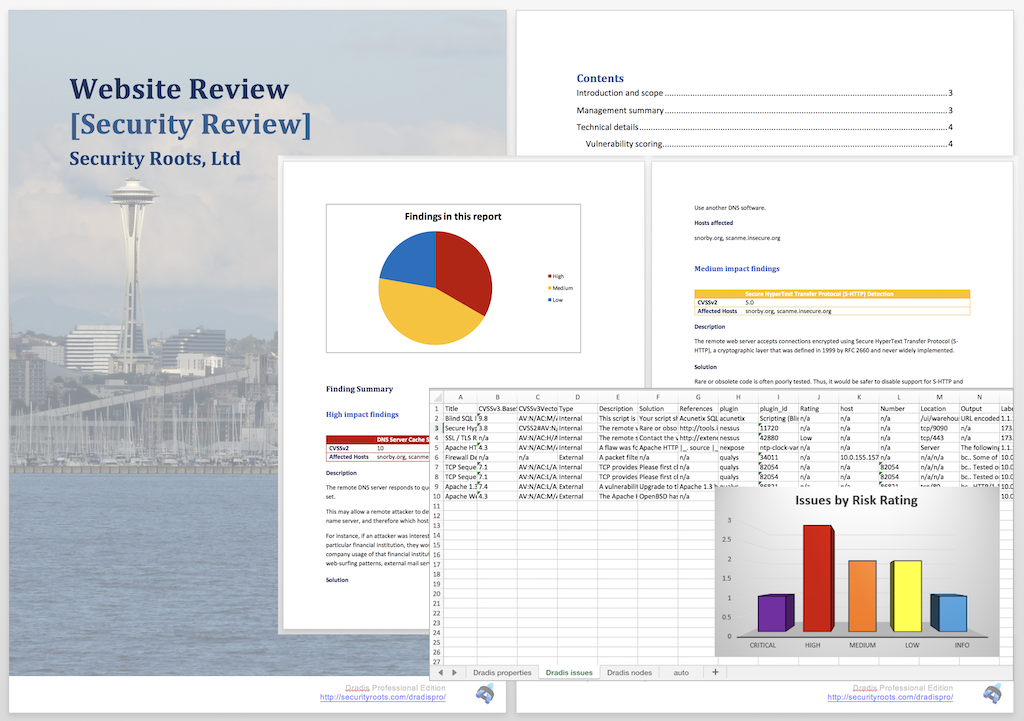Screen dimensions: 1024x721
Task: Click the Medium entry in the pie legend
Action: point(560,288)
